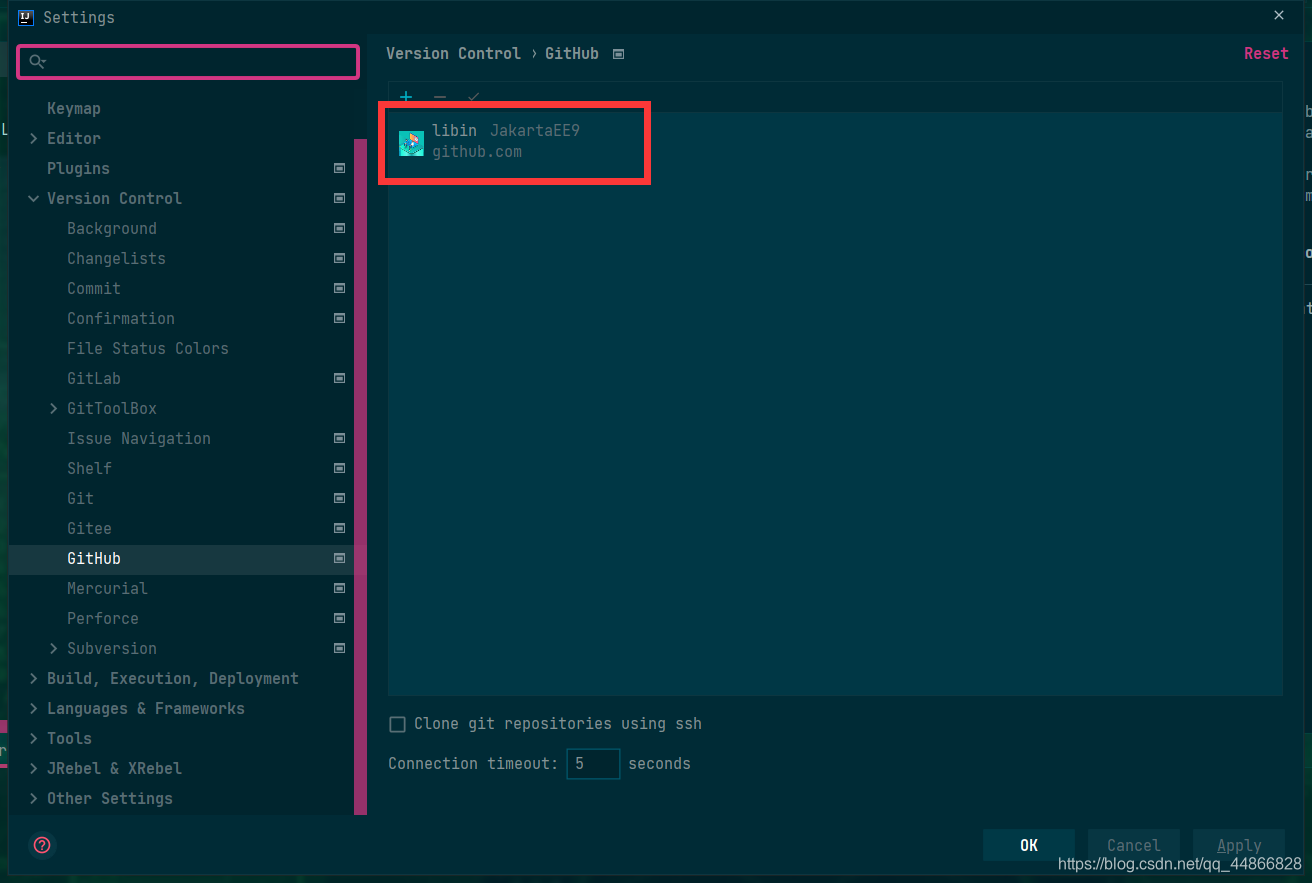
Task: Select the GitLab settings item
Action: pyautogui.click(x=94, y=378)
